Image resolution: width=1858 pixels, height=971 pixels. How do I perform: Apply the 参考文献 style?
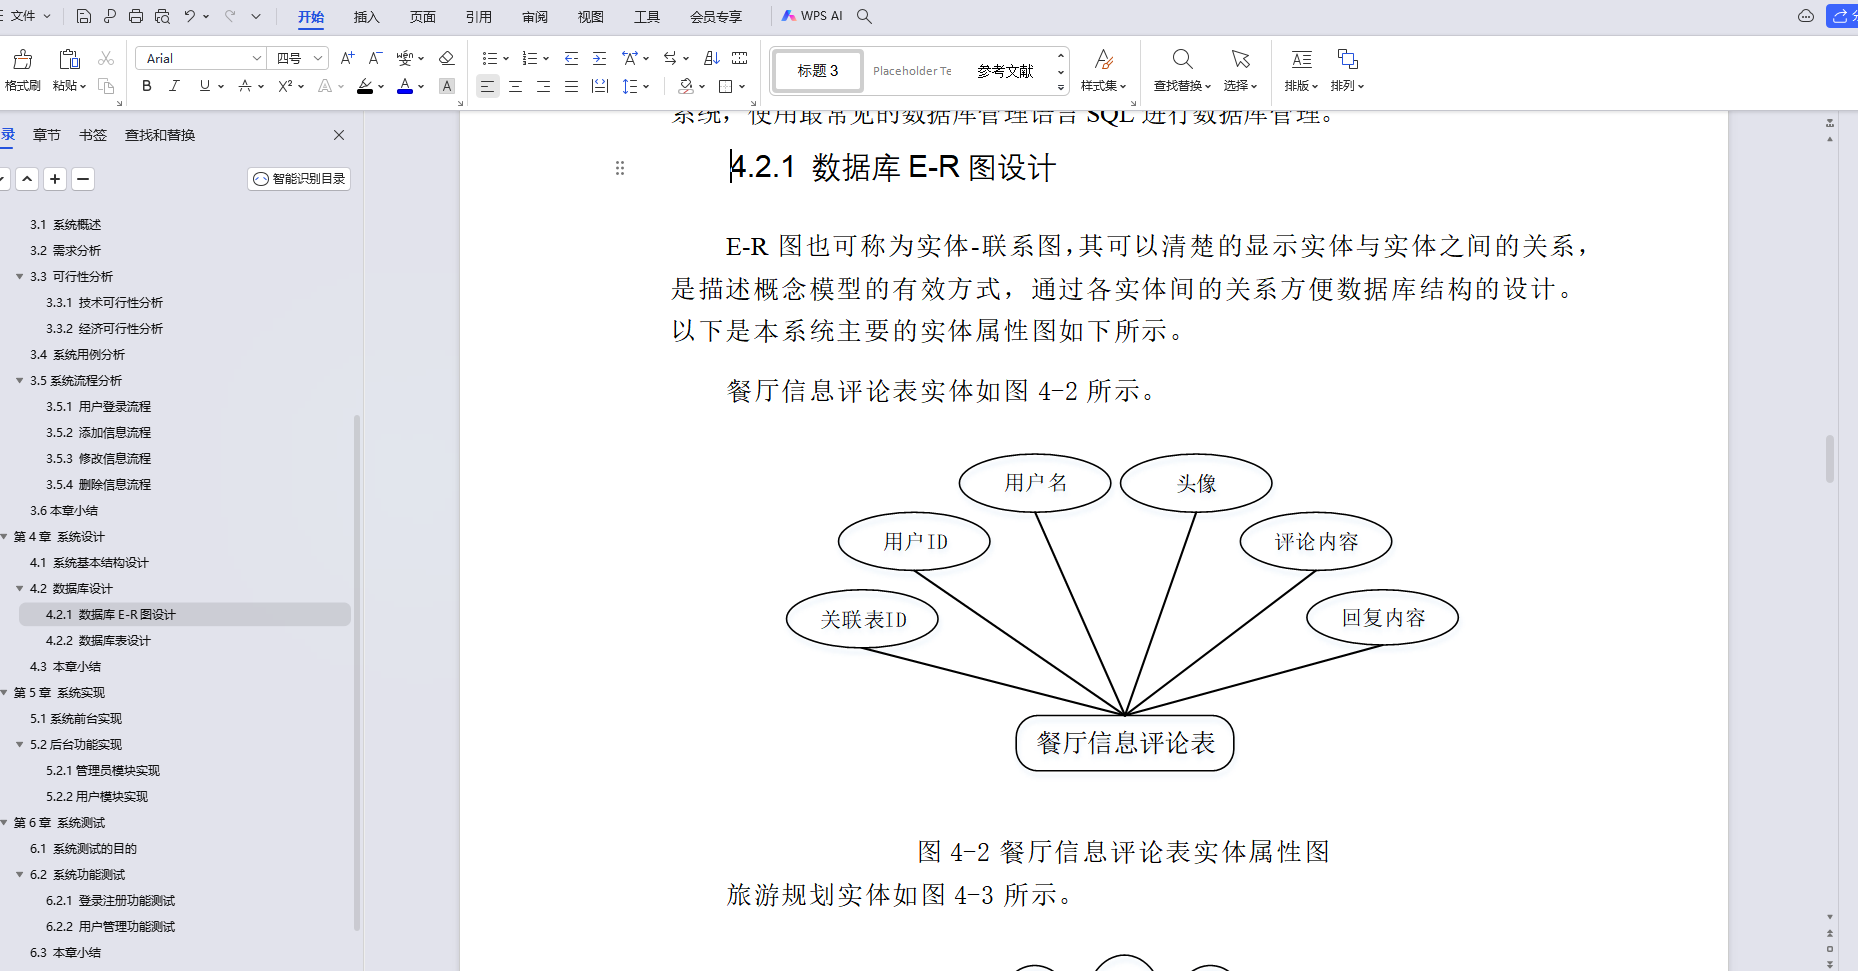tap(1005, 71)
